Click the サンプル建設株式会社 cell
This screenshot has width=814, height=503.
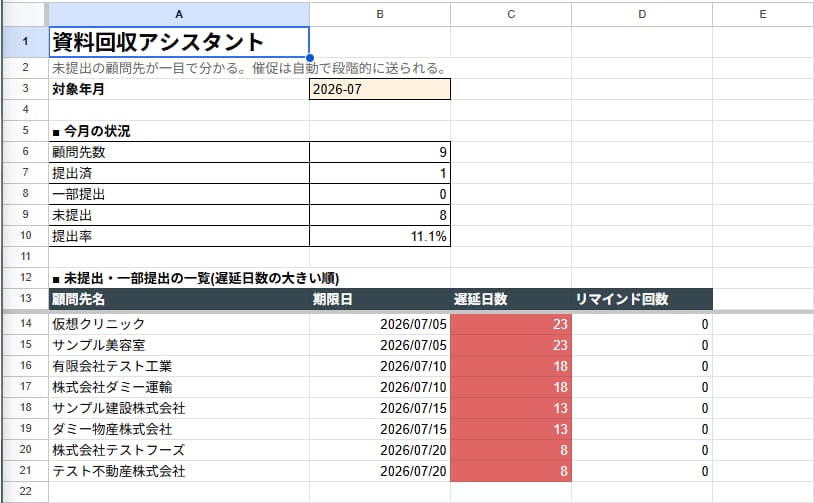[179, 408]
